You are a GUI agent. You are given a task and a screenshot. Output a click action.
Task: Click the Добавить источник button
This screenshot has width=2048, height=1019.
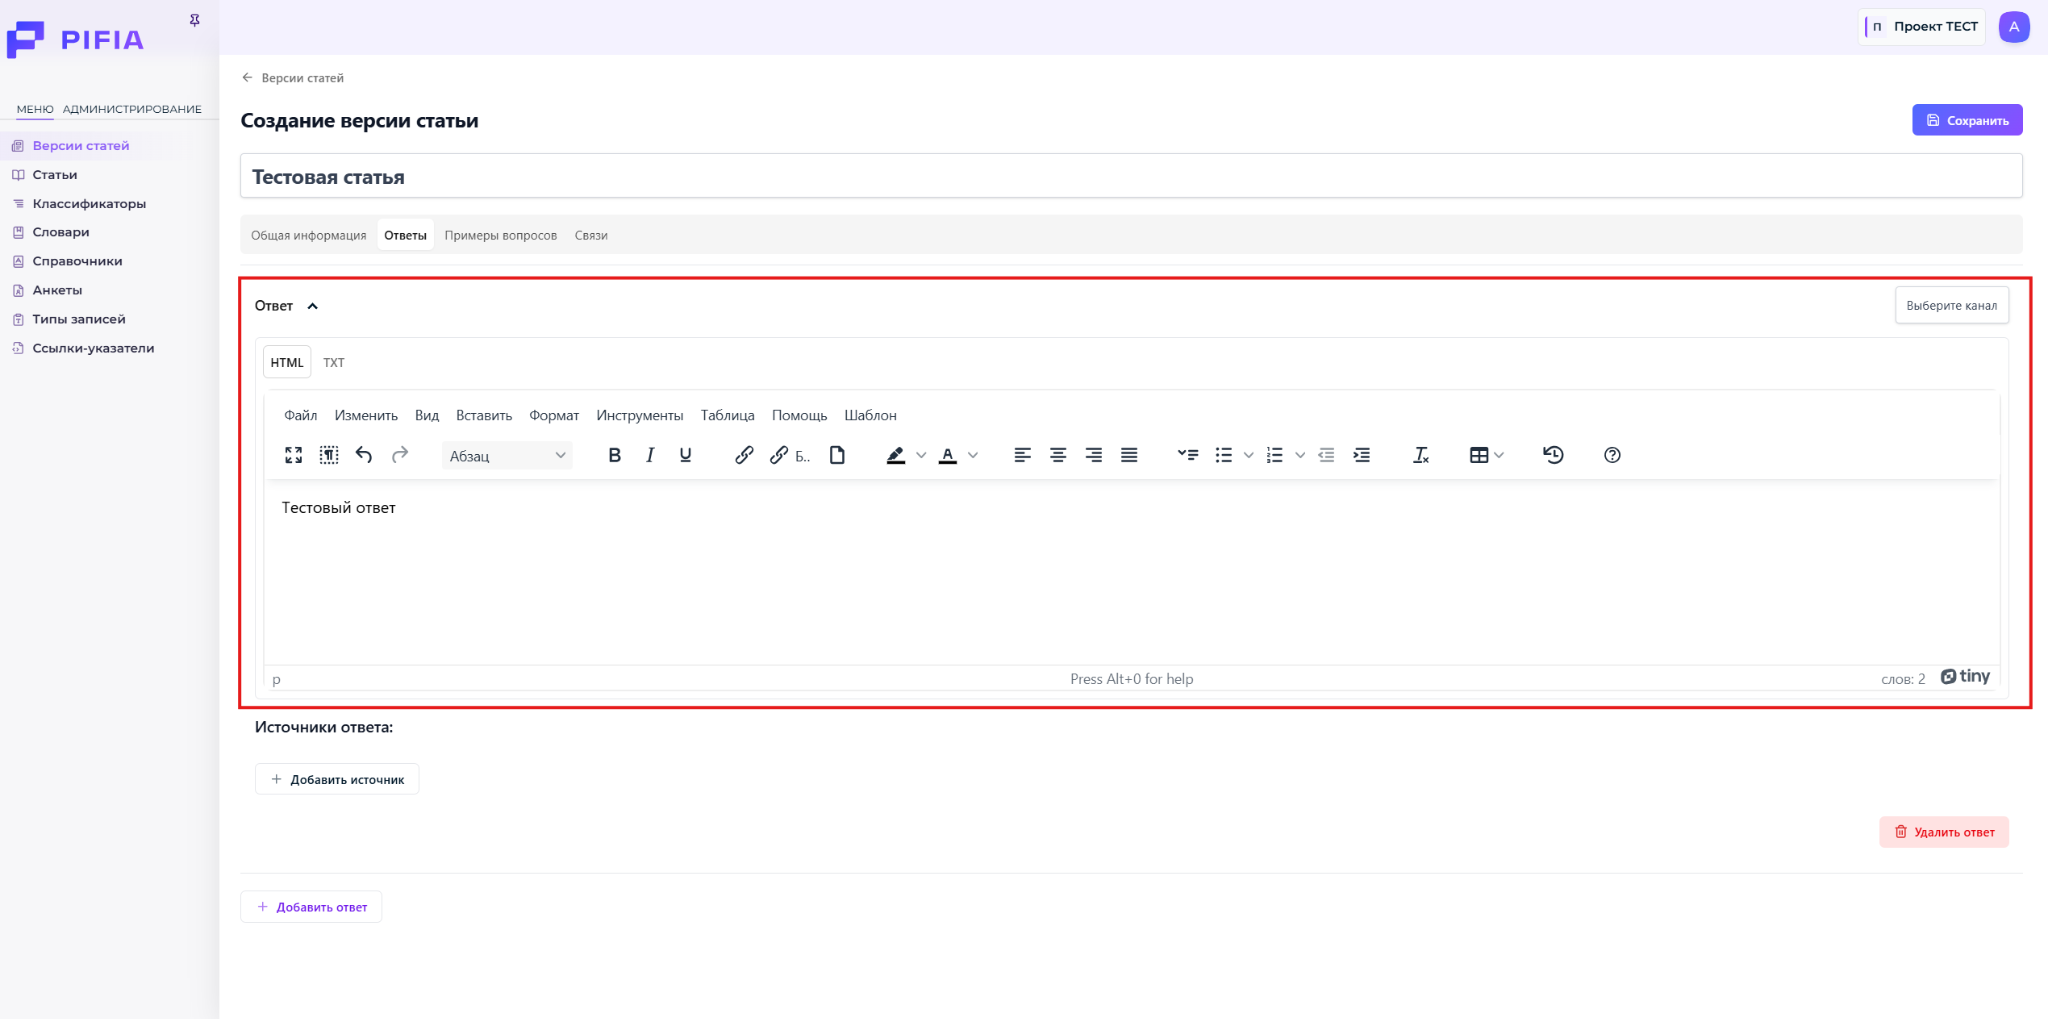(x=337, y=780)
